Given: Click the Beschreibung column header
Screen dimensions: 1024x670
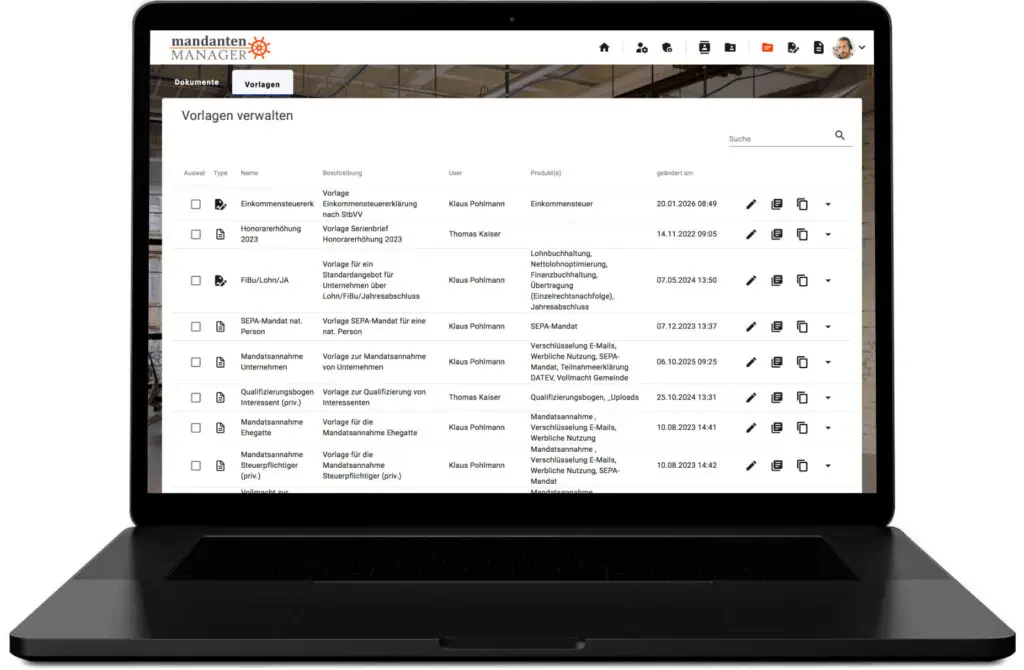Looking at the screenshot, I should tap(342, 173).
